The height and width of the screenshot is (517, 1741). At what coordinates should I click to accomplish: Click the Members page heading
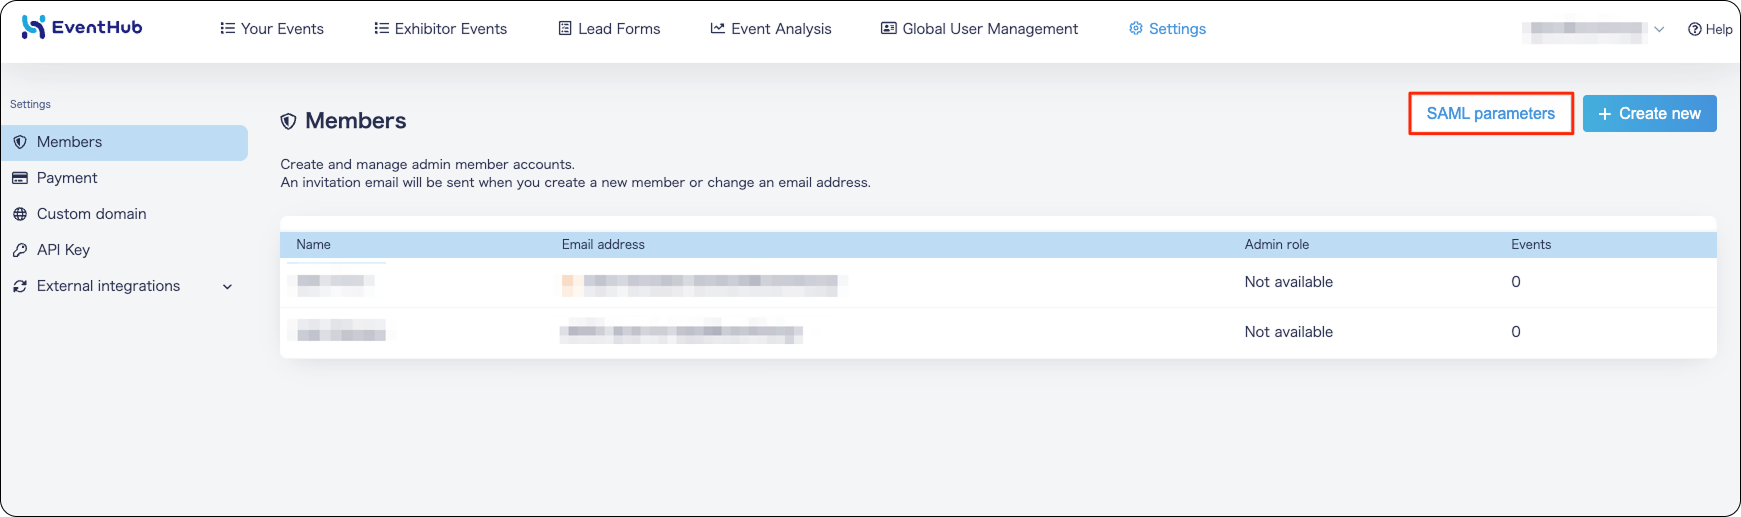click(x=356, y=121)
